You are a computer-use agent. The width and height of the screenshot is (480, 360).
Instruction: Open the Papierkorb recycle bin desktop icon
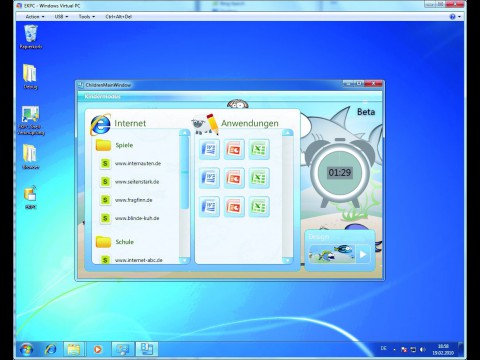click(31, 37)
